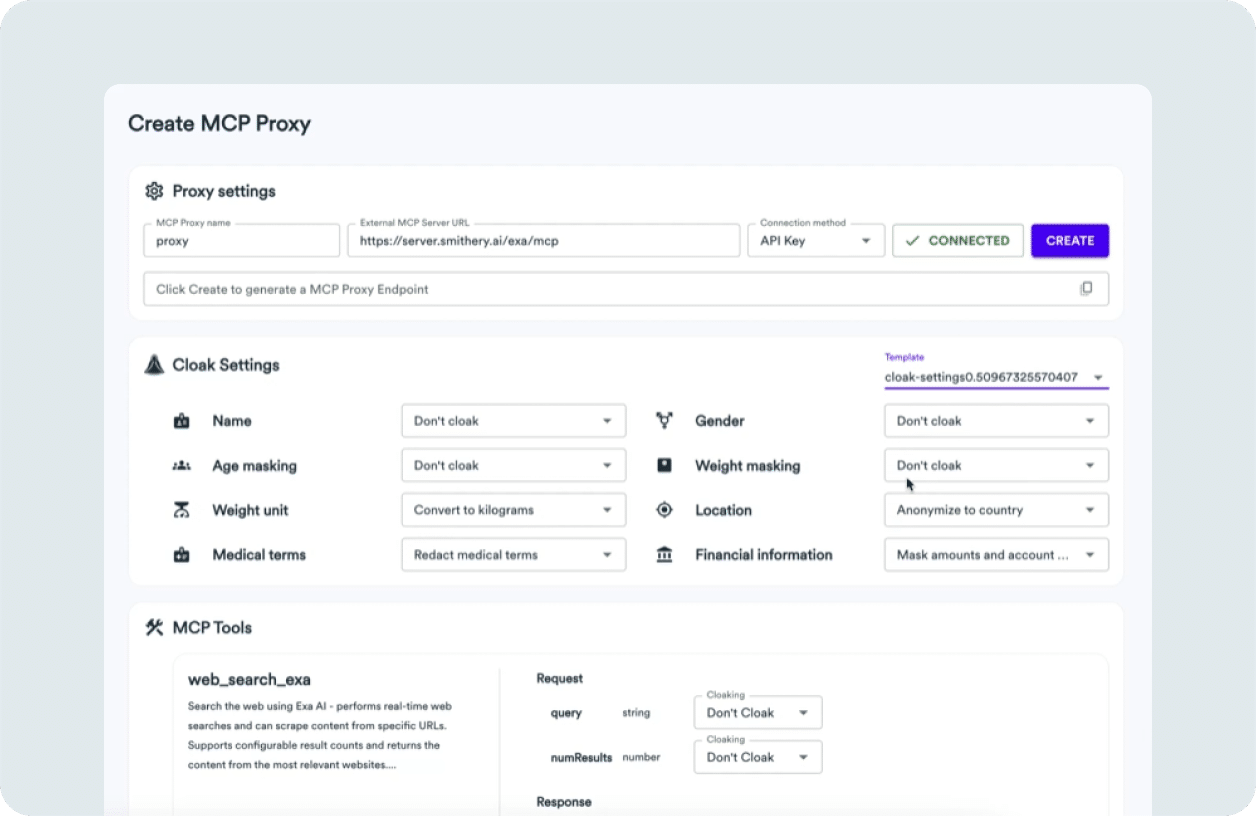The width and height of the screenshot is (1256, 816).
Task: Click the Financial information label
Action: pyautogui.click(x=764, y=555)
